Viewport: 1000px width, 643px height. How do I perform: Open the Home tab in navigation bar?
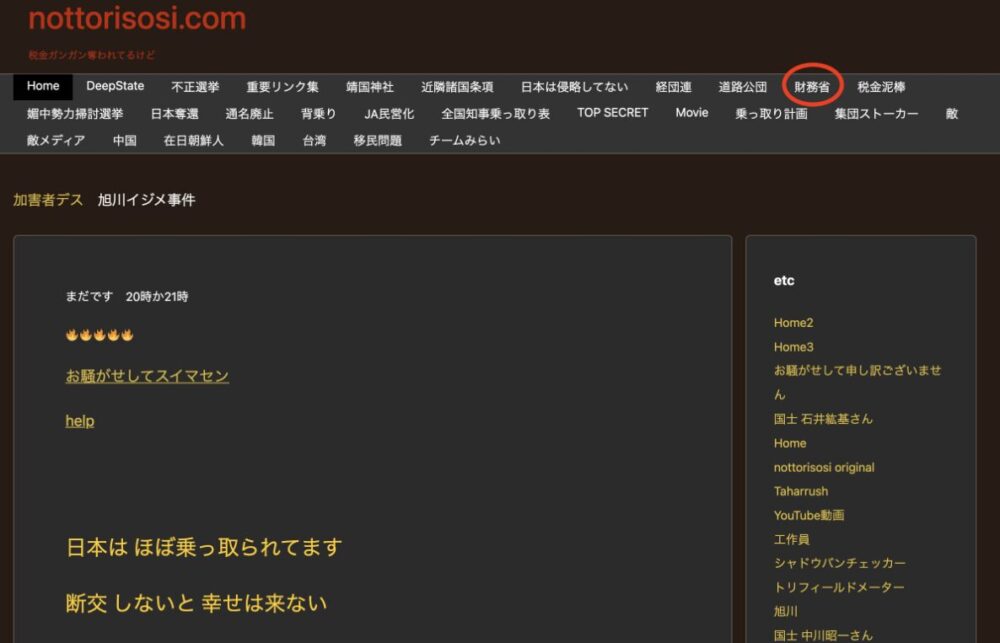43,87
